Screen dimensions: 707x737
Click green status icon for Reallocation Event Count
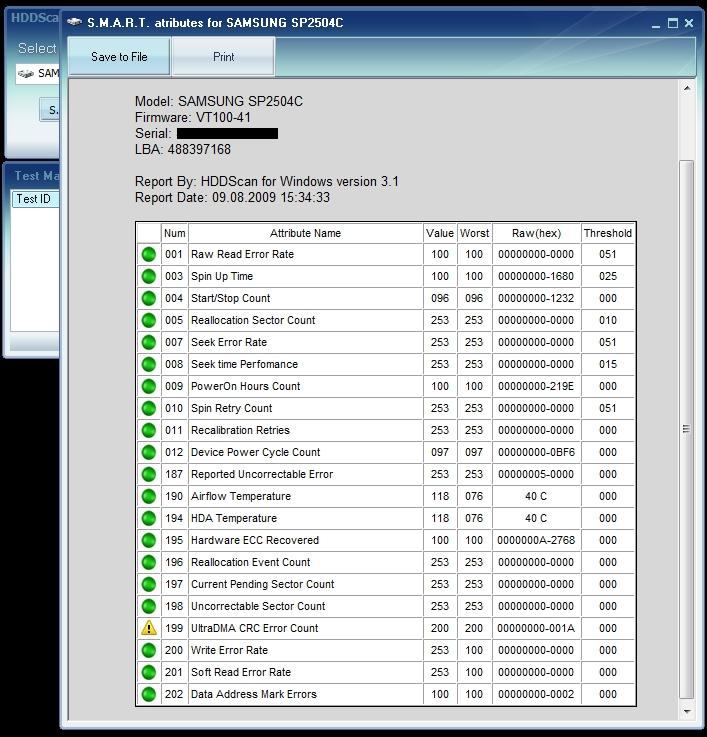[x=149, y=562]
